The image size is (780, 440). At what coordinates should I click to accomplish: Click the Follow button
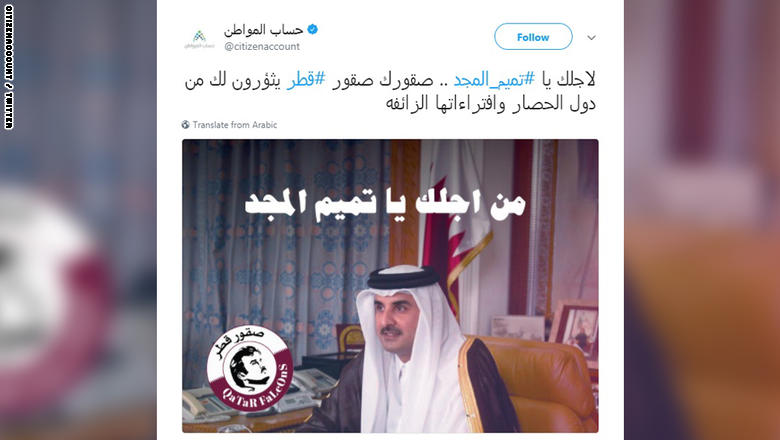click(x=533, y=37)
